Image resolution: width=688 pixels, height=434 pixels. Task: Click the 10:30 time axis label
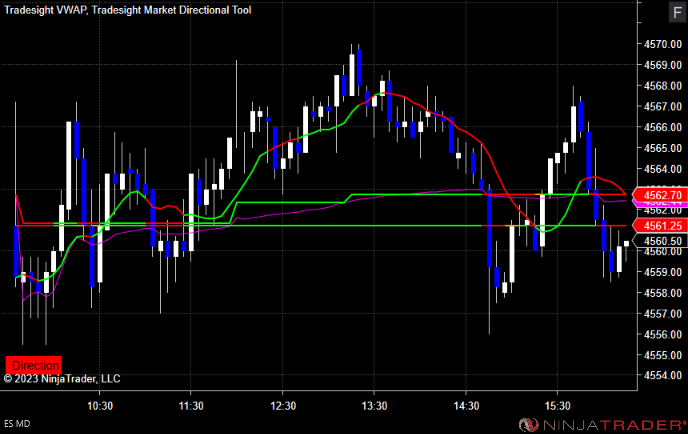click(100, 406)
